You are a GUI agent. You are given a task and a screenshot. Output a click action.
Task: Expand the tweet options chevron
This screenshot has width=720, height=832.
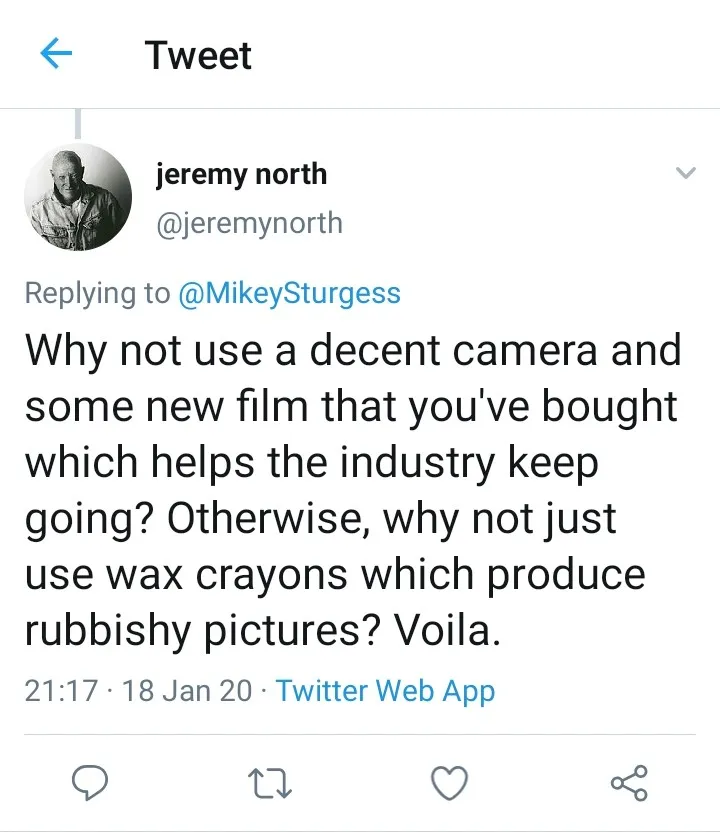click(686, 173)
